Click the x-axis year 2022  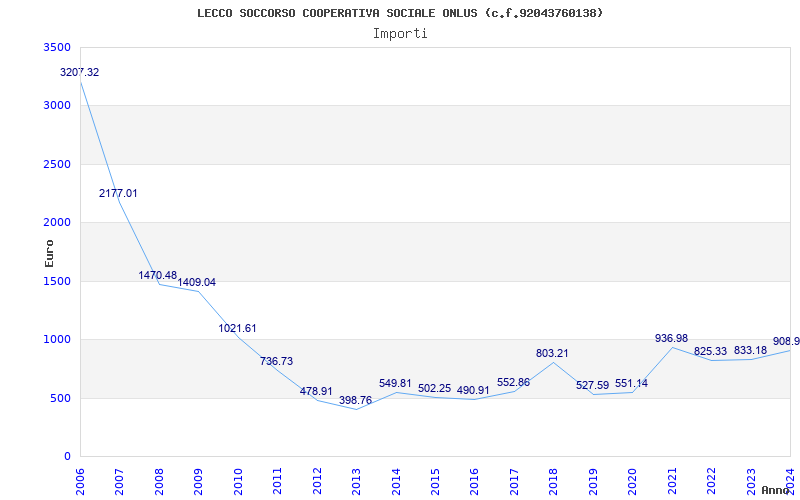(712, 481)
